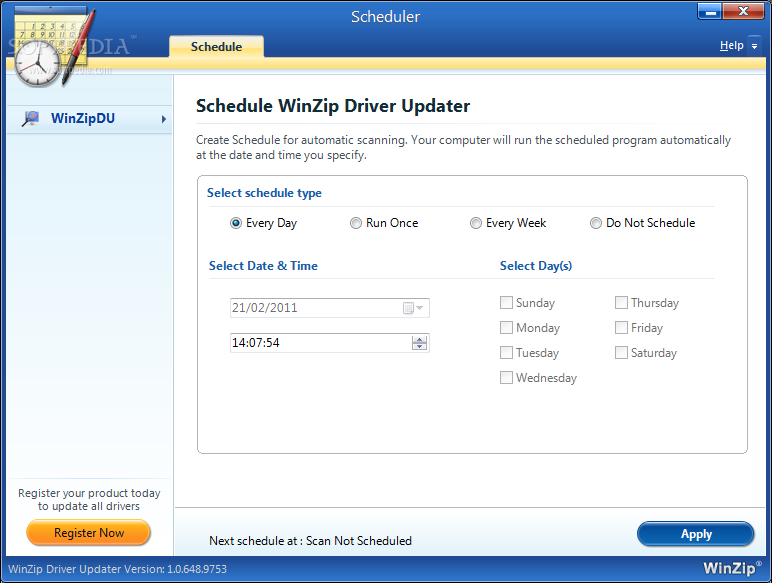The height and width of the screenshot is (583, 772).
Task: Click the "Select schedule type" label
Action: pyautogui.click(x=264, y=193)
